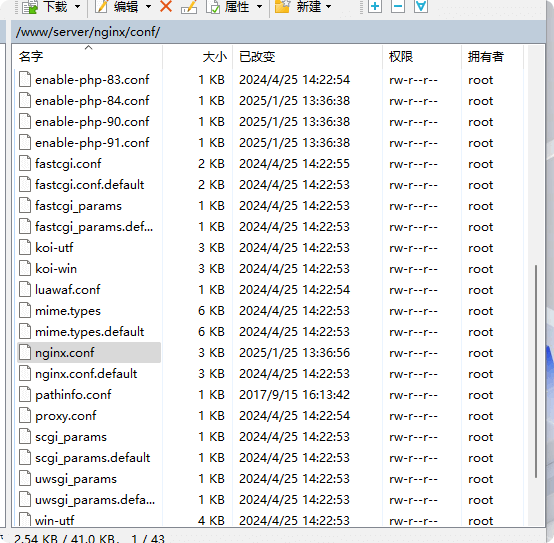
Task: Expand the 新建 dropdown arrow
Action: (x=328, y=6)
